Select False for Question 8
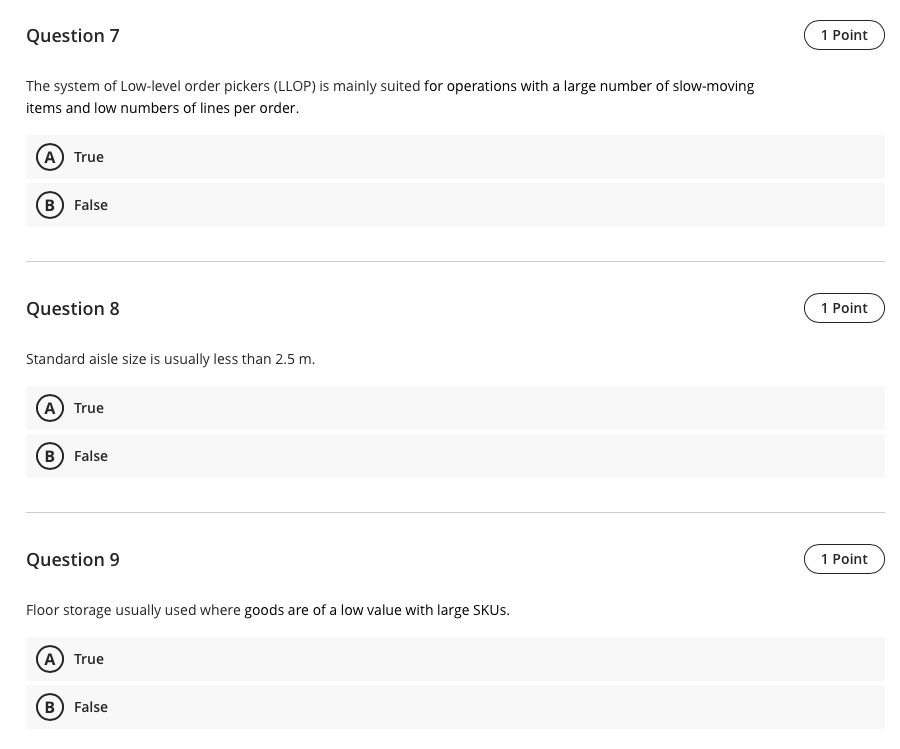 (91, 456)
